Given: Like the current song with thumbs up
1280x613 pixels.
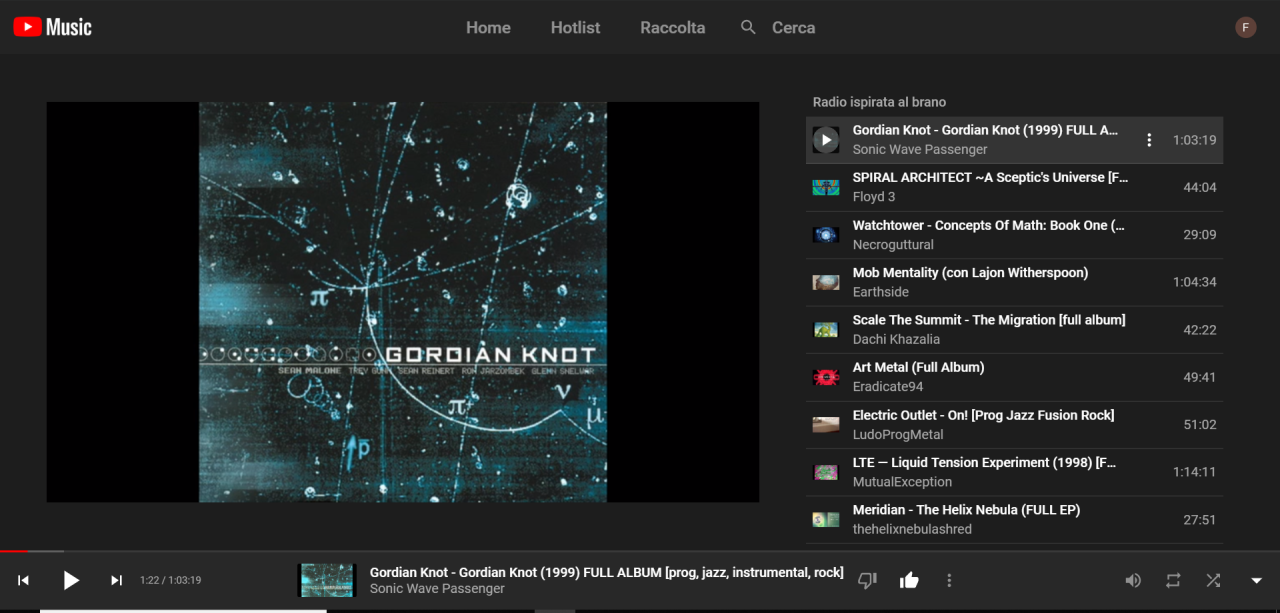Looking at the screenshot, I should tap(909, 580).
